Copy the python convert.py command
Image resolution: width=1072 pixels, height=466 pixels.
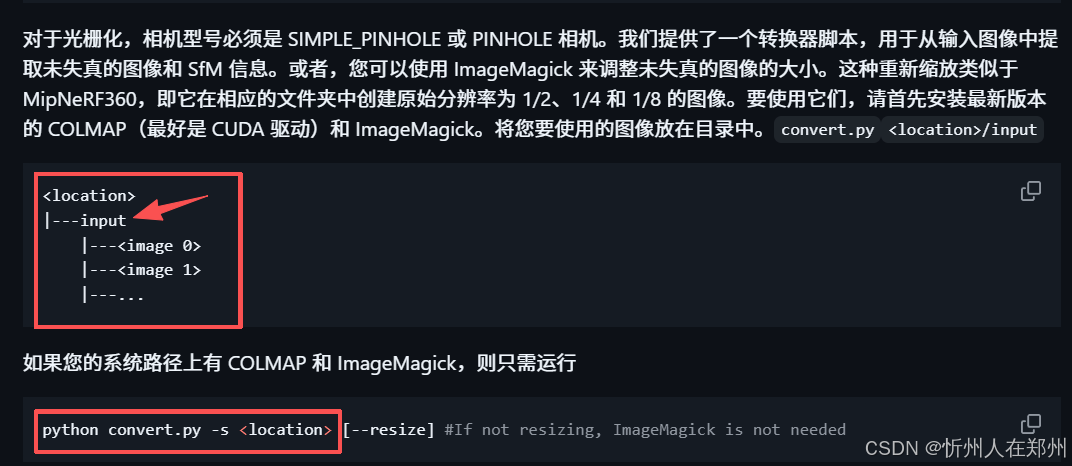click(1030, 424)
